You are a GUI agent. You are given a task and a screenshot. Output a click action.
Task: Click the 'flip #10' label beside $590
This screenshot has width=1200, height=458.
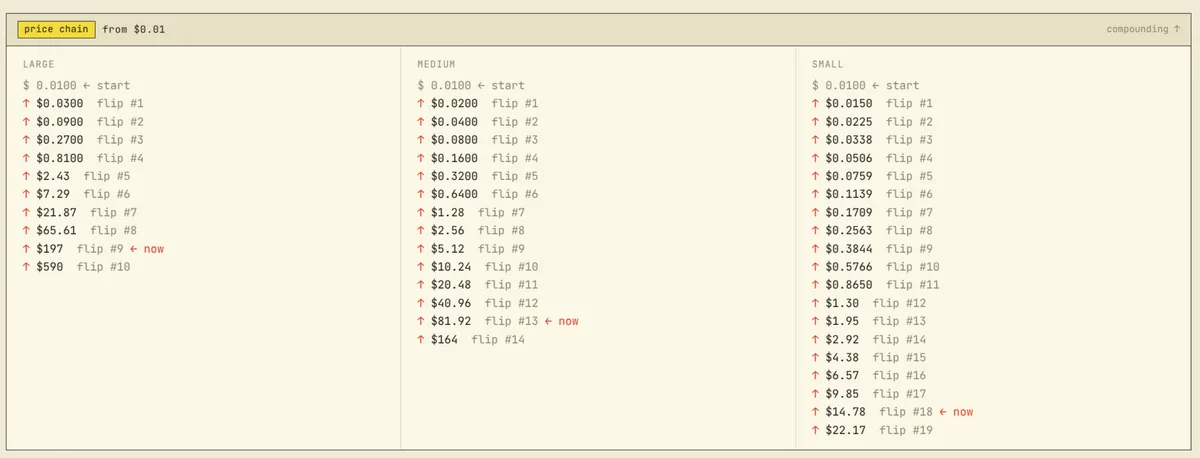(104, 266)
